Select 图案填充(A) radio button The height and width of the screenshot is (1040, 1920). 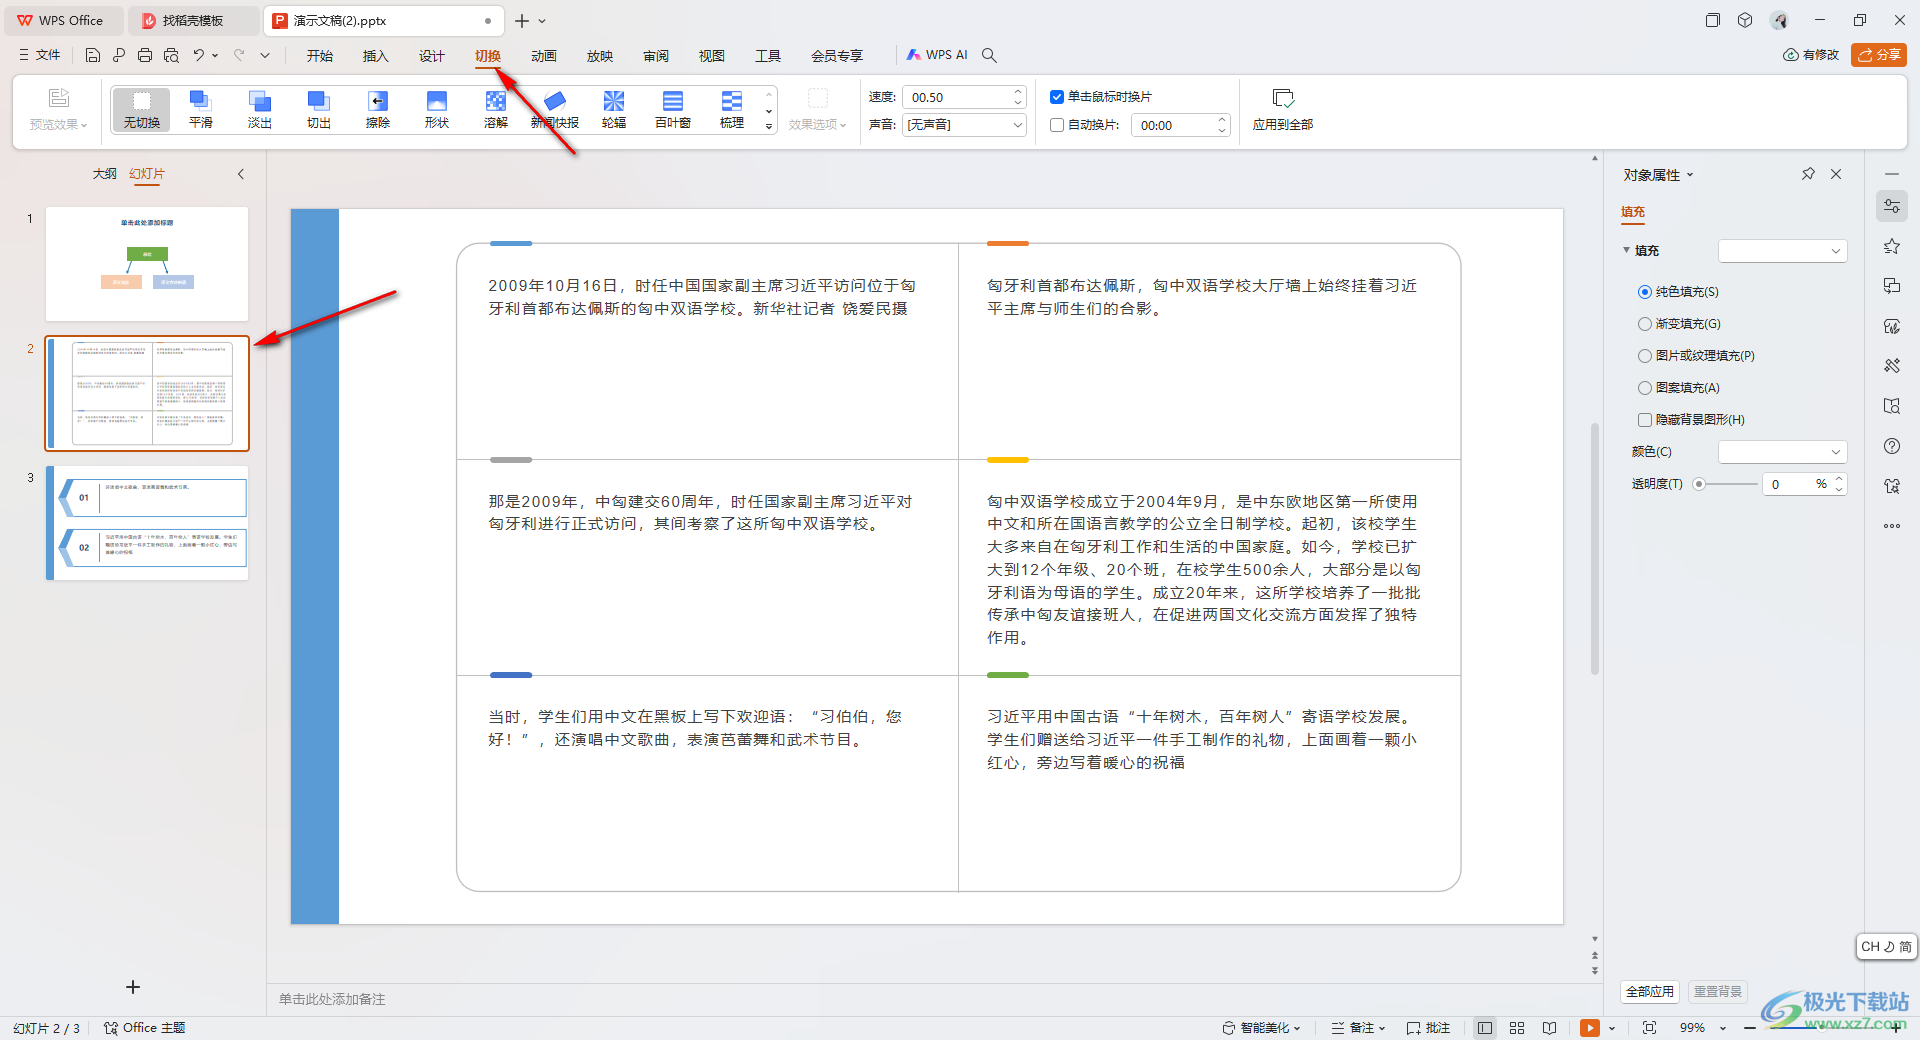tap(1645, 388)
